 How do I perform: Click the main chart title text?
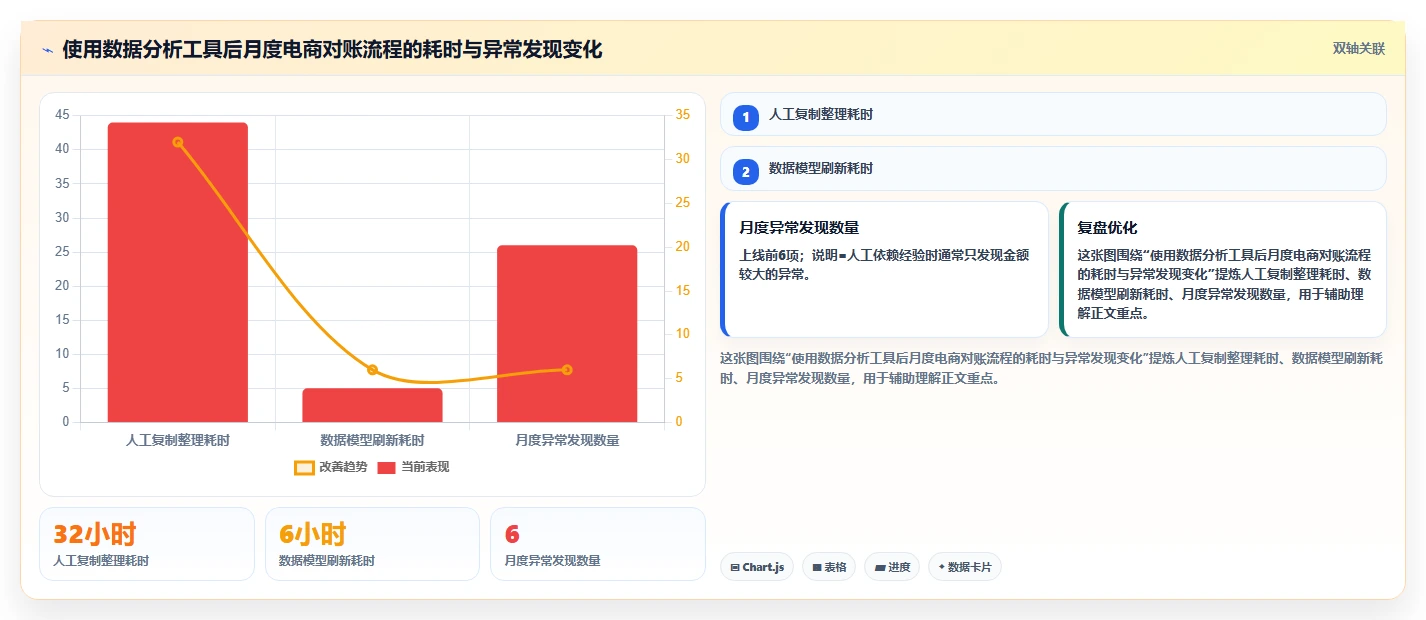point(332,50)
